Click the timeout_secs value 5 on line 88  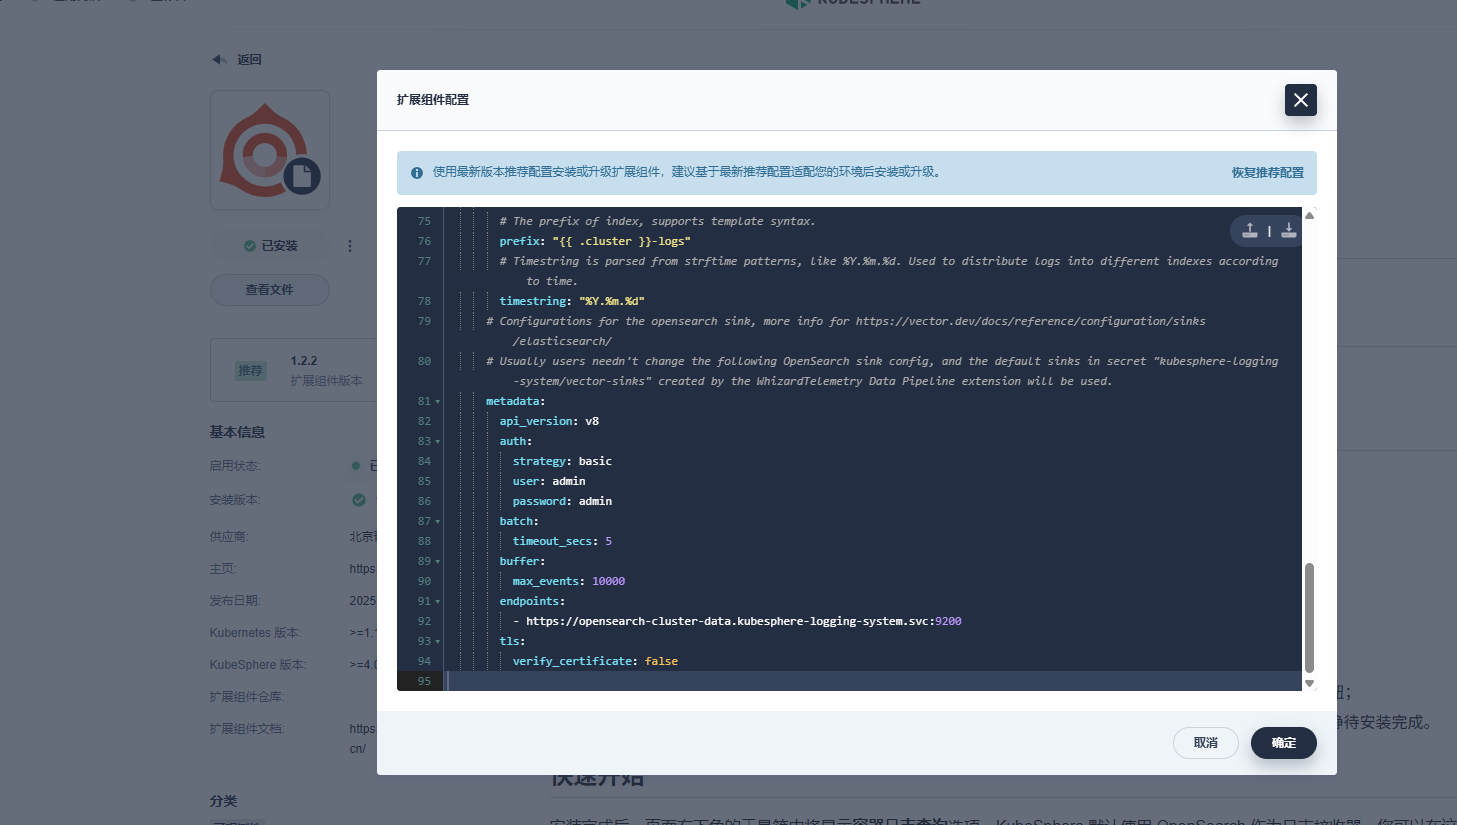(608, 541)
